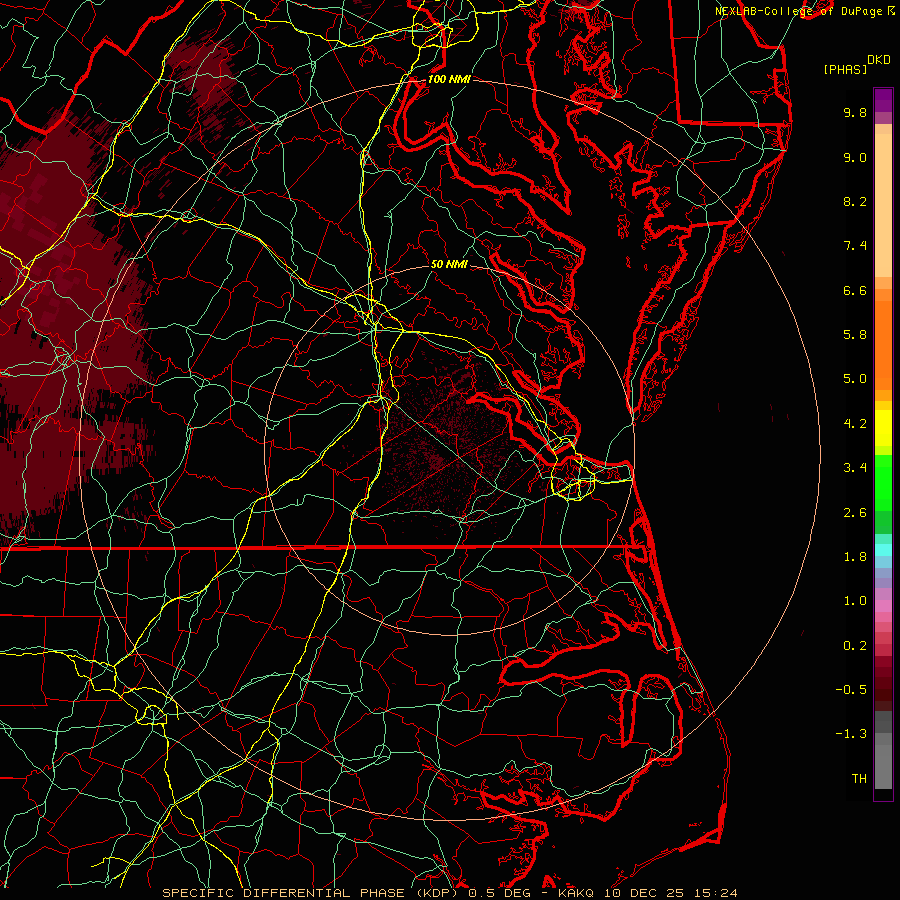This screenshot has width=900, height=900.
Task: Pick the gray band beside TH
Action: (883, 766)
